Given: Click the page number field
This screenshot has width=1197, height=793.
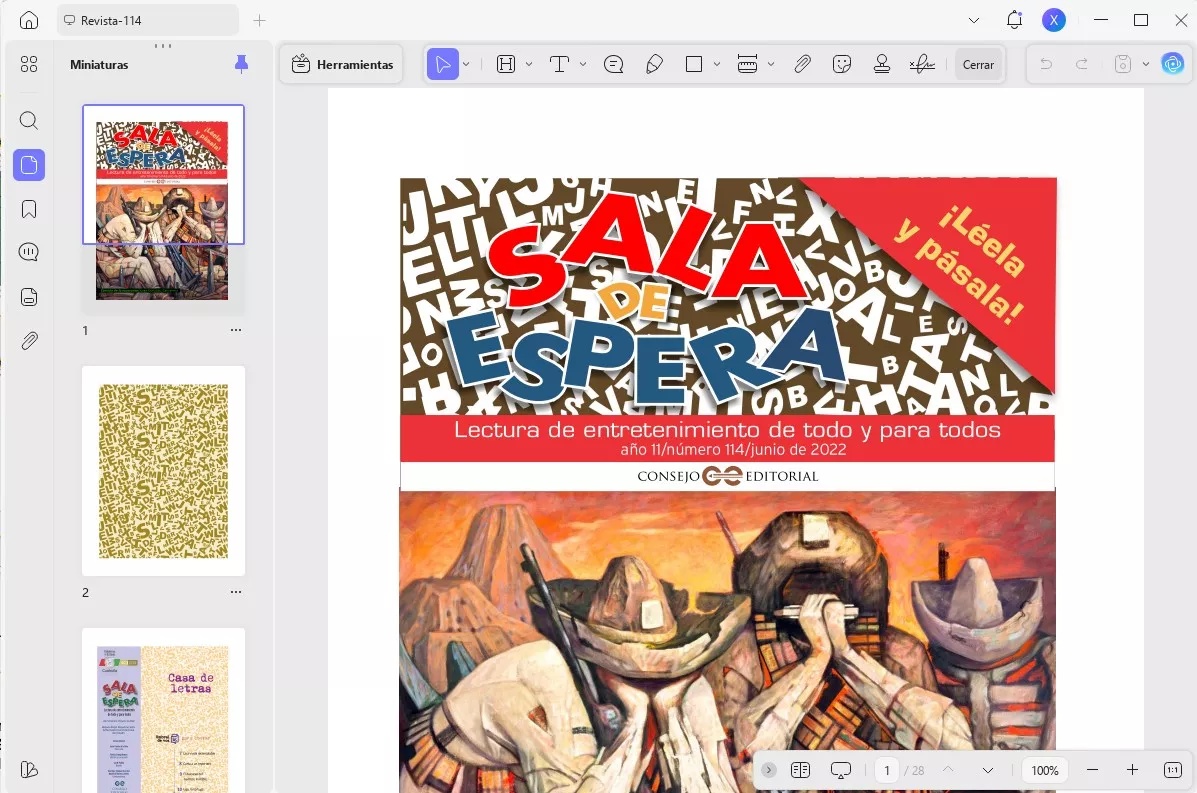Looking at the screenshot, I should [887, 770].
